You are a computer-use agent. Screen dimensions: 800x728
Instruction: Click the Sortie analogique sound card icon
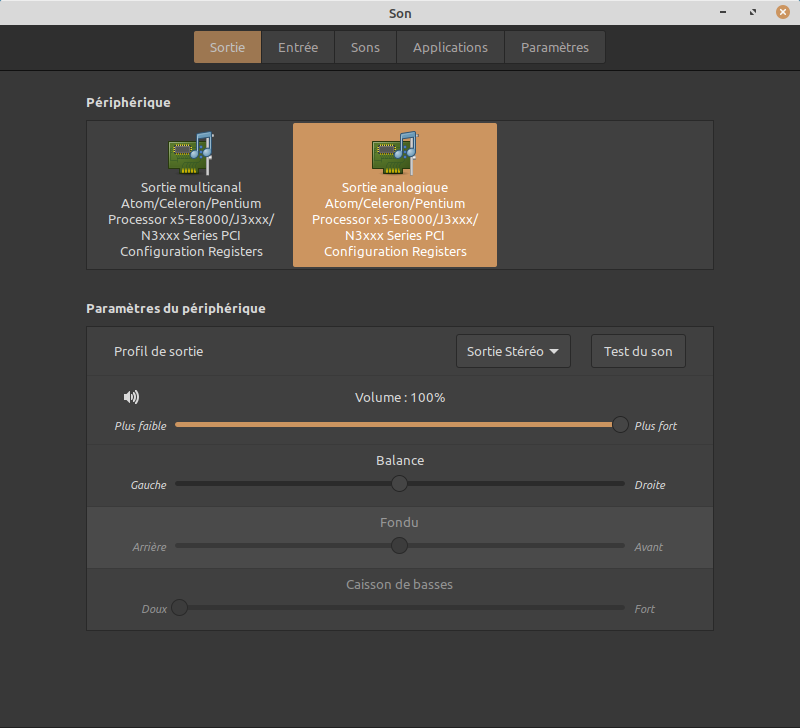[394, 153]
